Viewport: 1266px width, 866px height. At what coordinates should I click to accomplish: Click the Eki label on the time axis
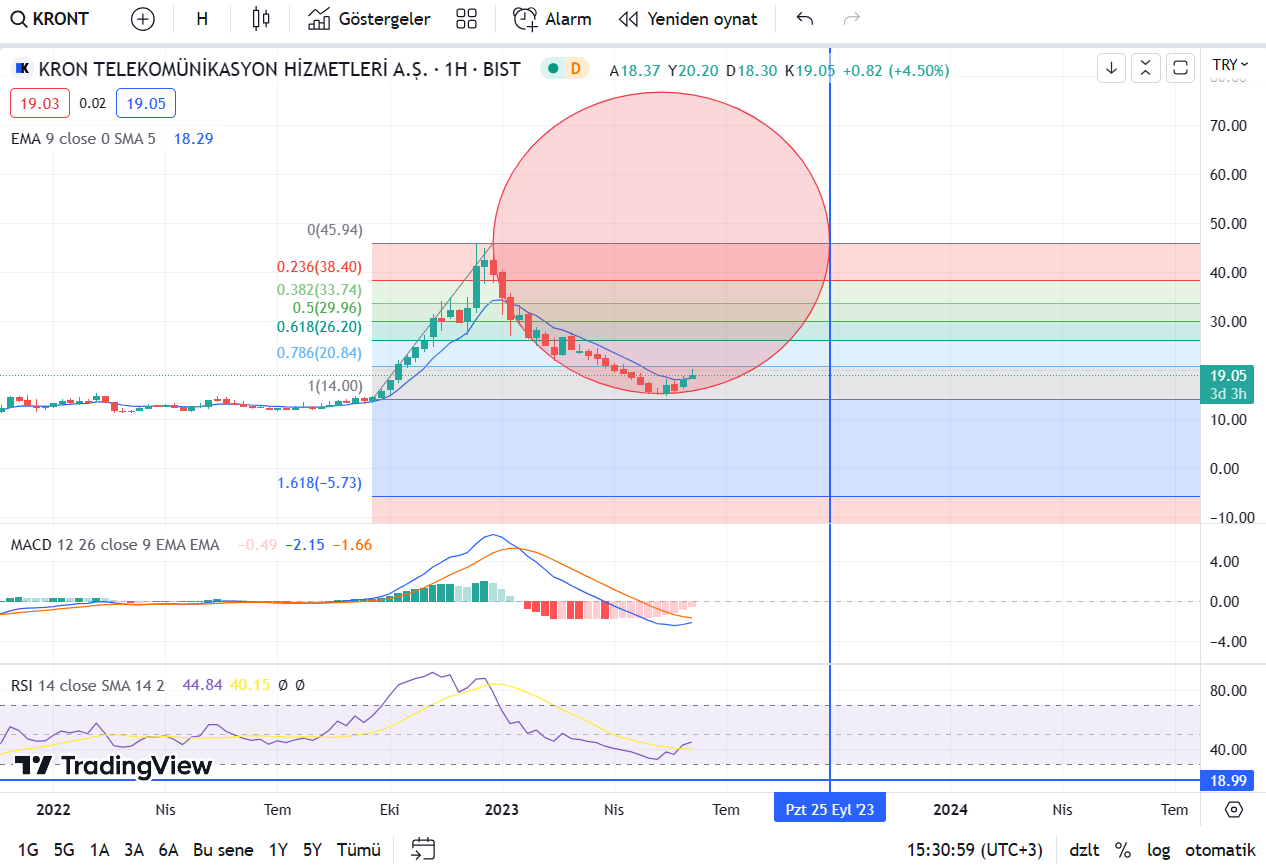pos(390,809)
